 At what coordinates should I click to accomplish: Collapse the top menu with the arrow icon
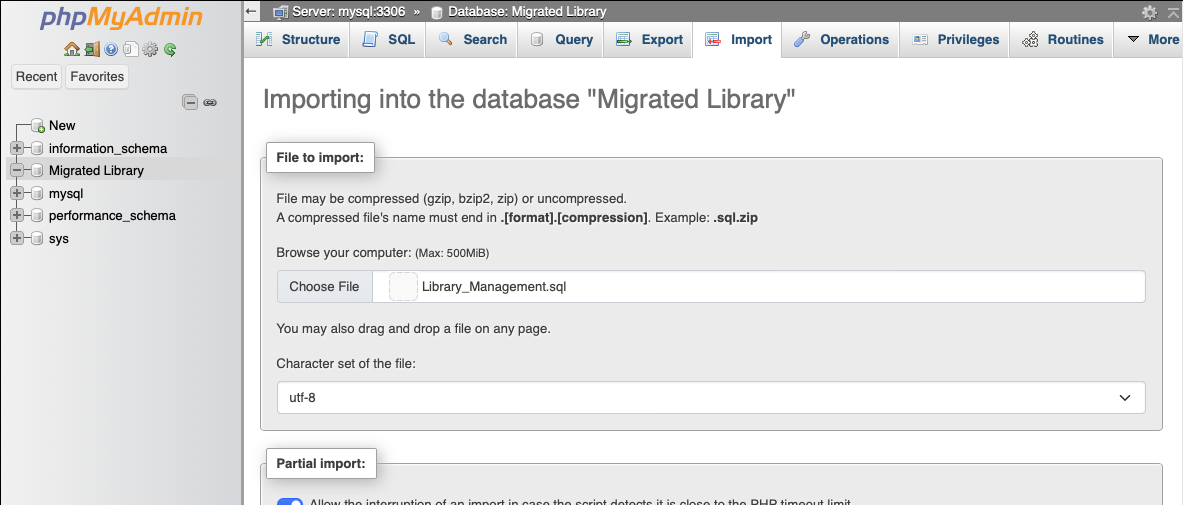click(1172, 12)
